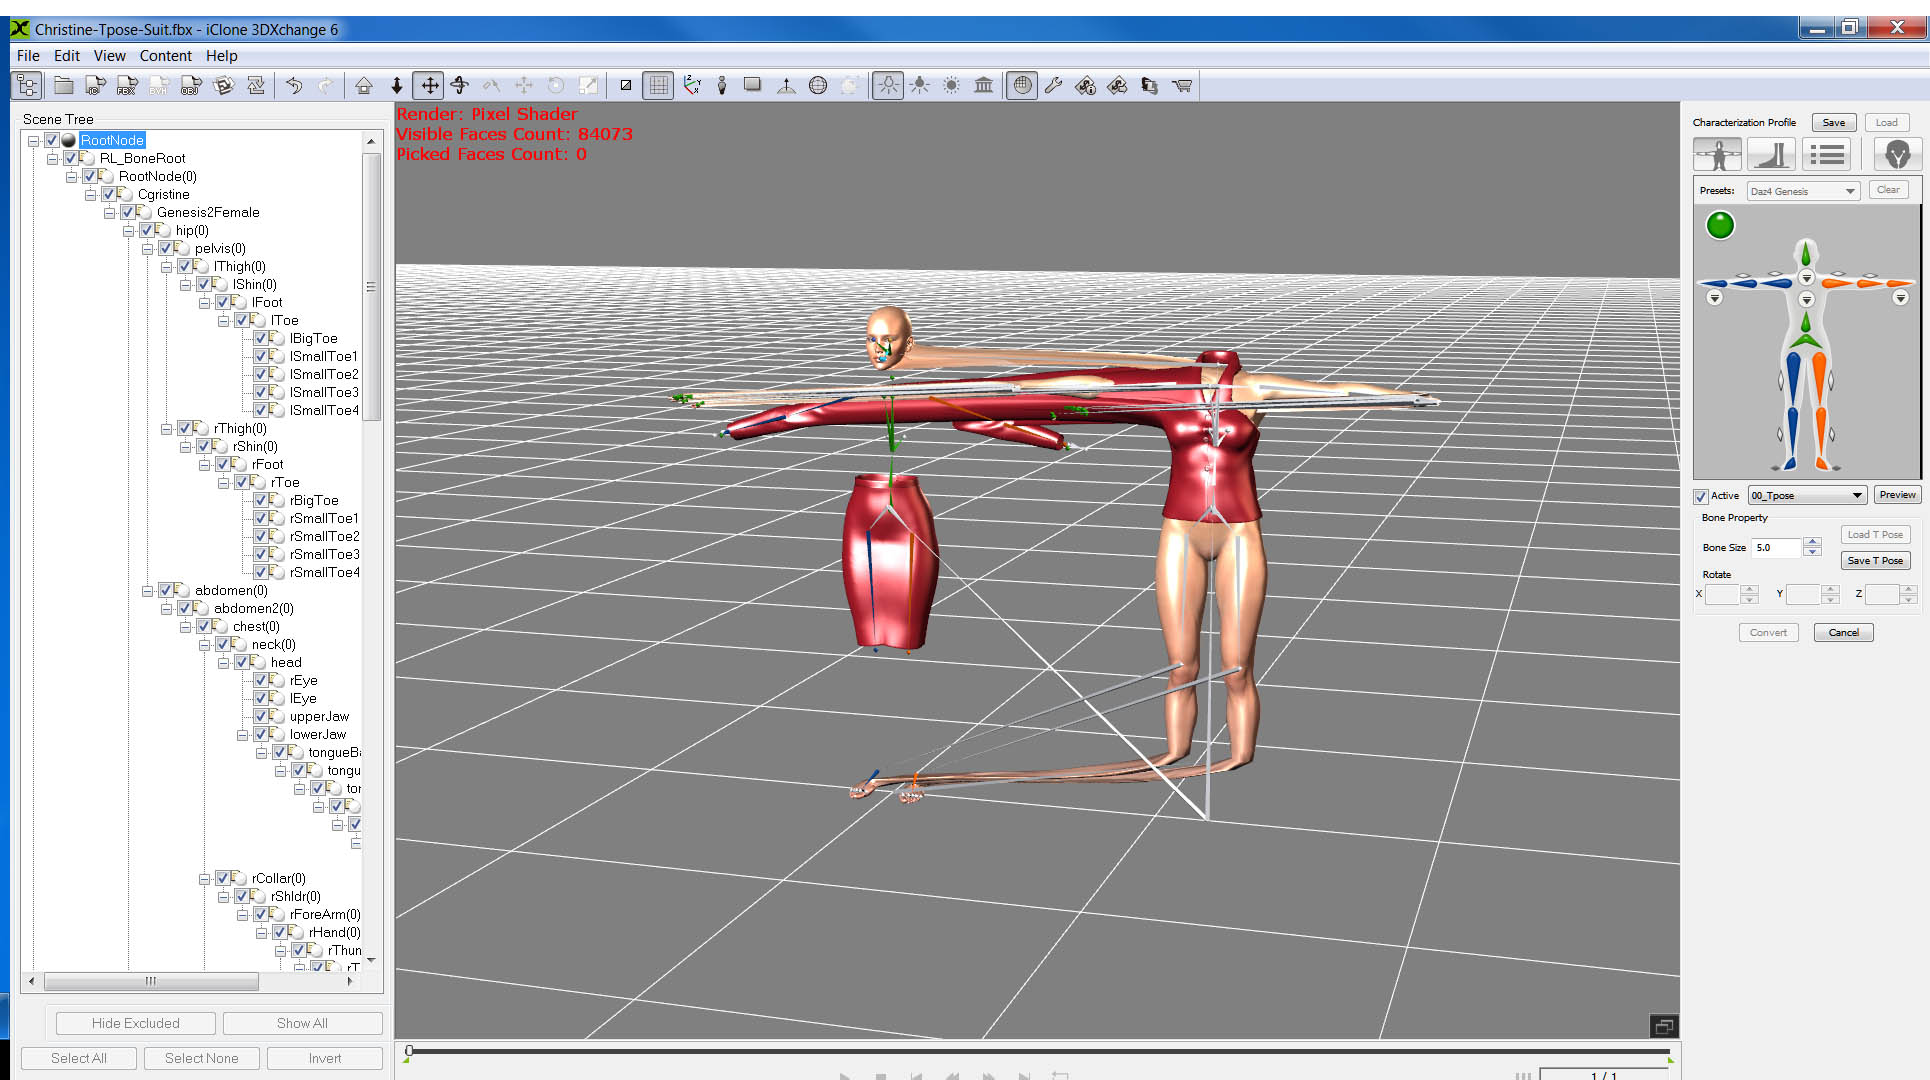Screen dimensions: 1930x1080
Task: Collapse the lThigh(0) tree node
Action: click(x=167, y=267)
